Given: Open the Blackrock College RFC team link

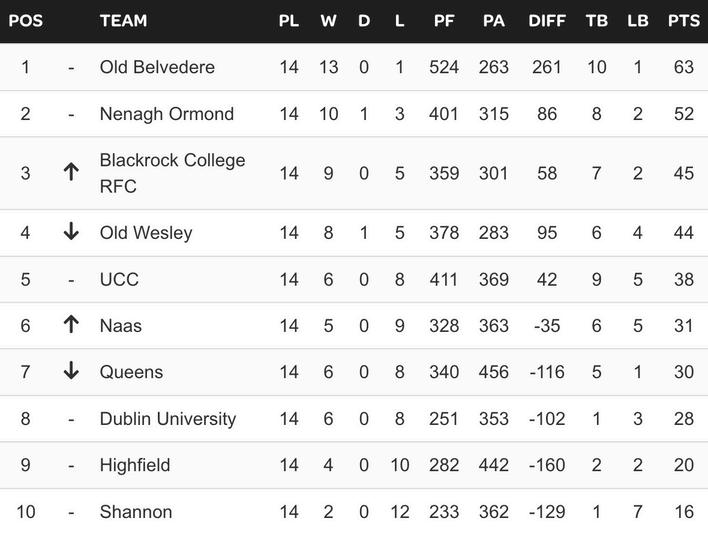Looking at the screenshot, I should [172, 173].
